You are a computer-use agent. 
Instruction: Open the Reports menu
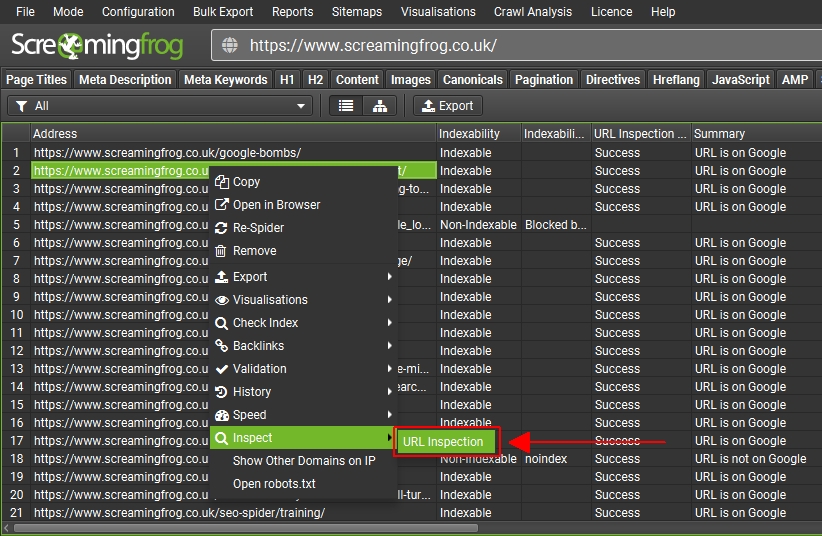pyautogui.click(x=292, y=12)
